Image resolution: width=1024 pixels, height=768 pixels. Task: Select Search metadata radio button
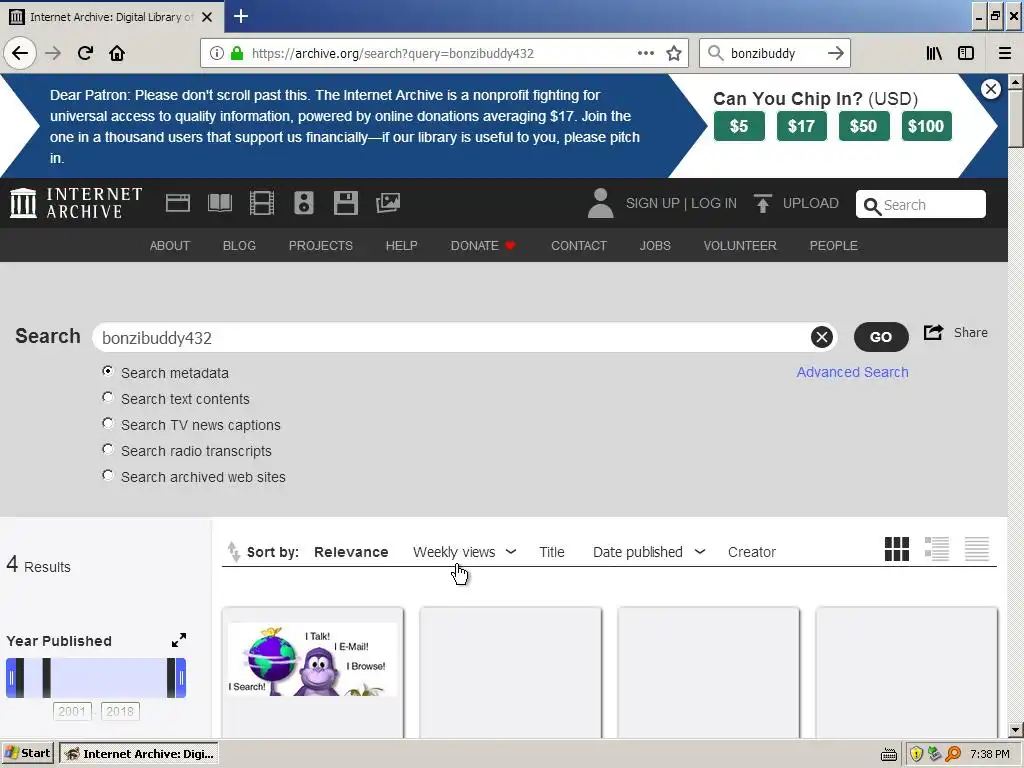tap(108, 371)
